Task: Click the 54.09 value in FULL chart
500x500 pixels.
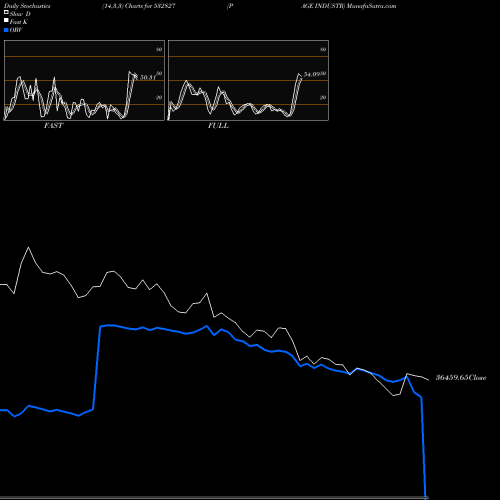Action: pos(312,74)
